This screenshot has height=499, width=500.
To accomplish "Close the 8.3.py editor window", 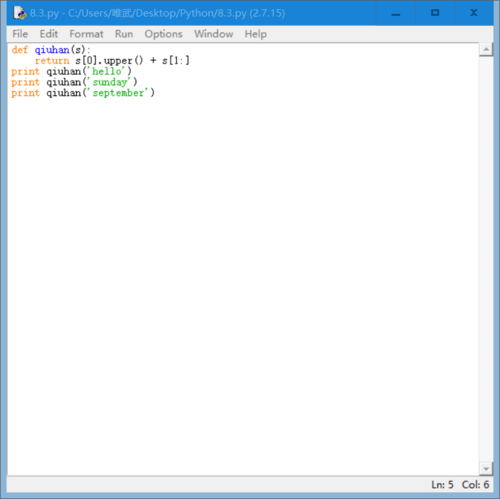I will (x=474, y=13).
